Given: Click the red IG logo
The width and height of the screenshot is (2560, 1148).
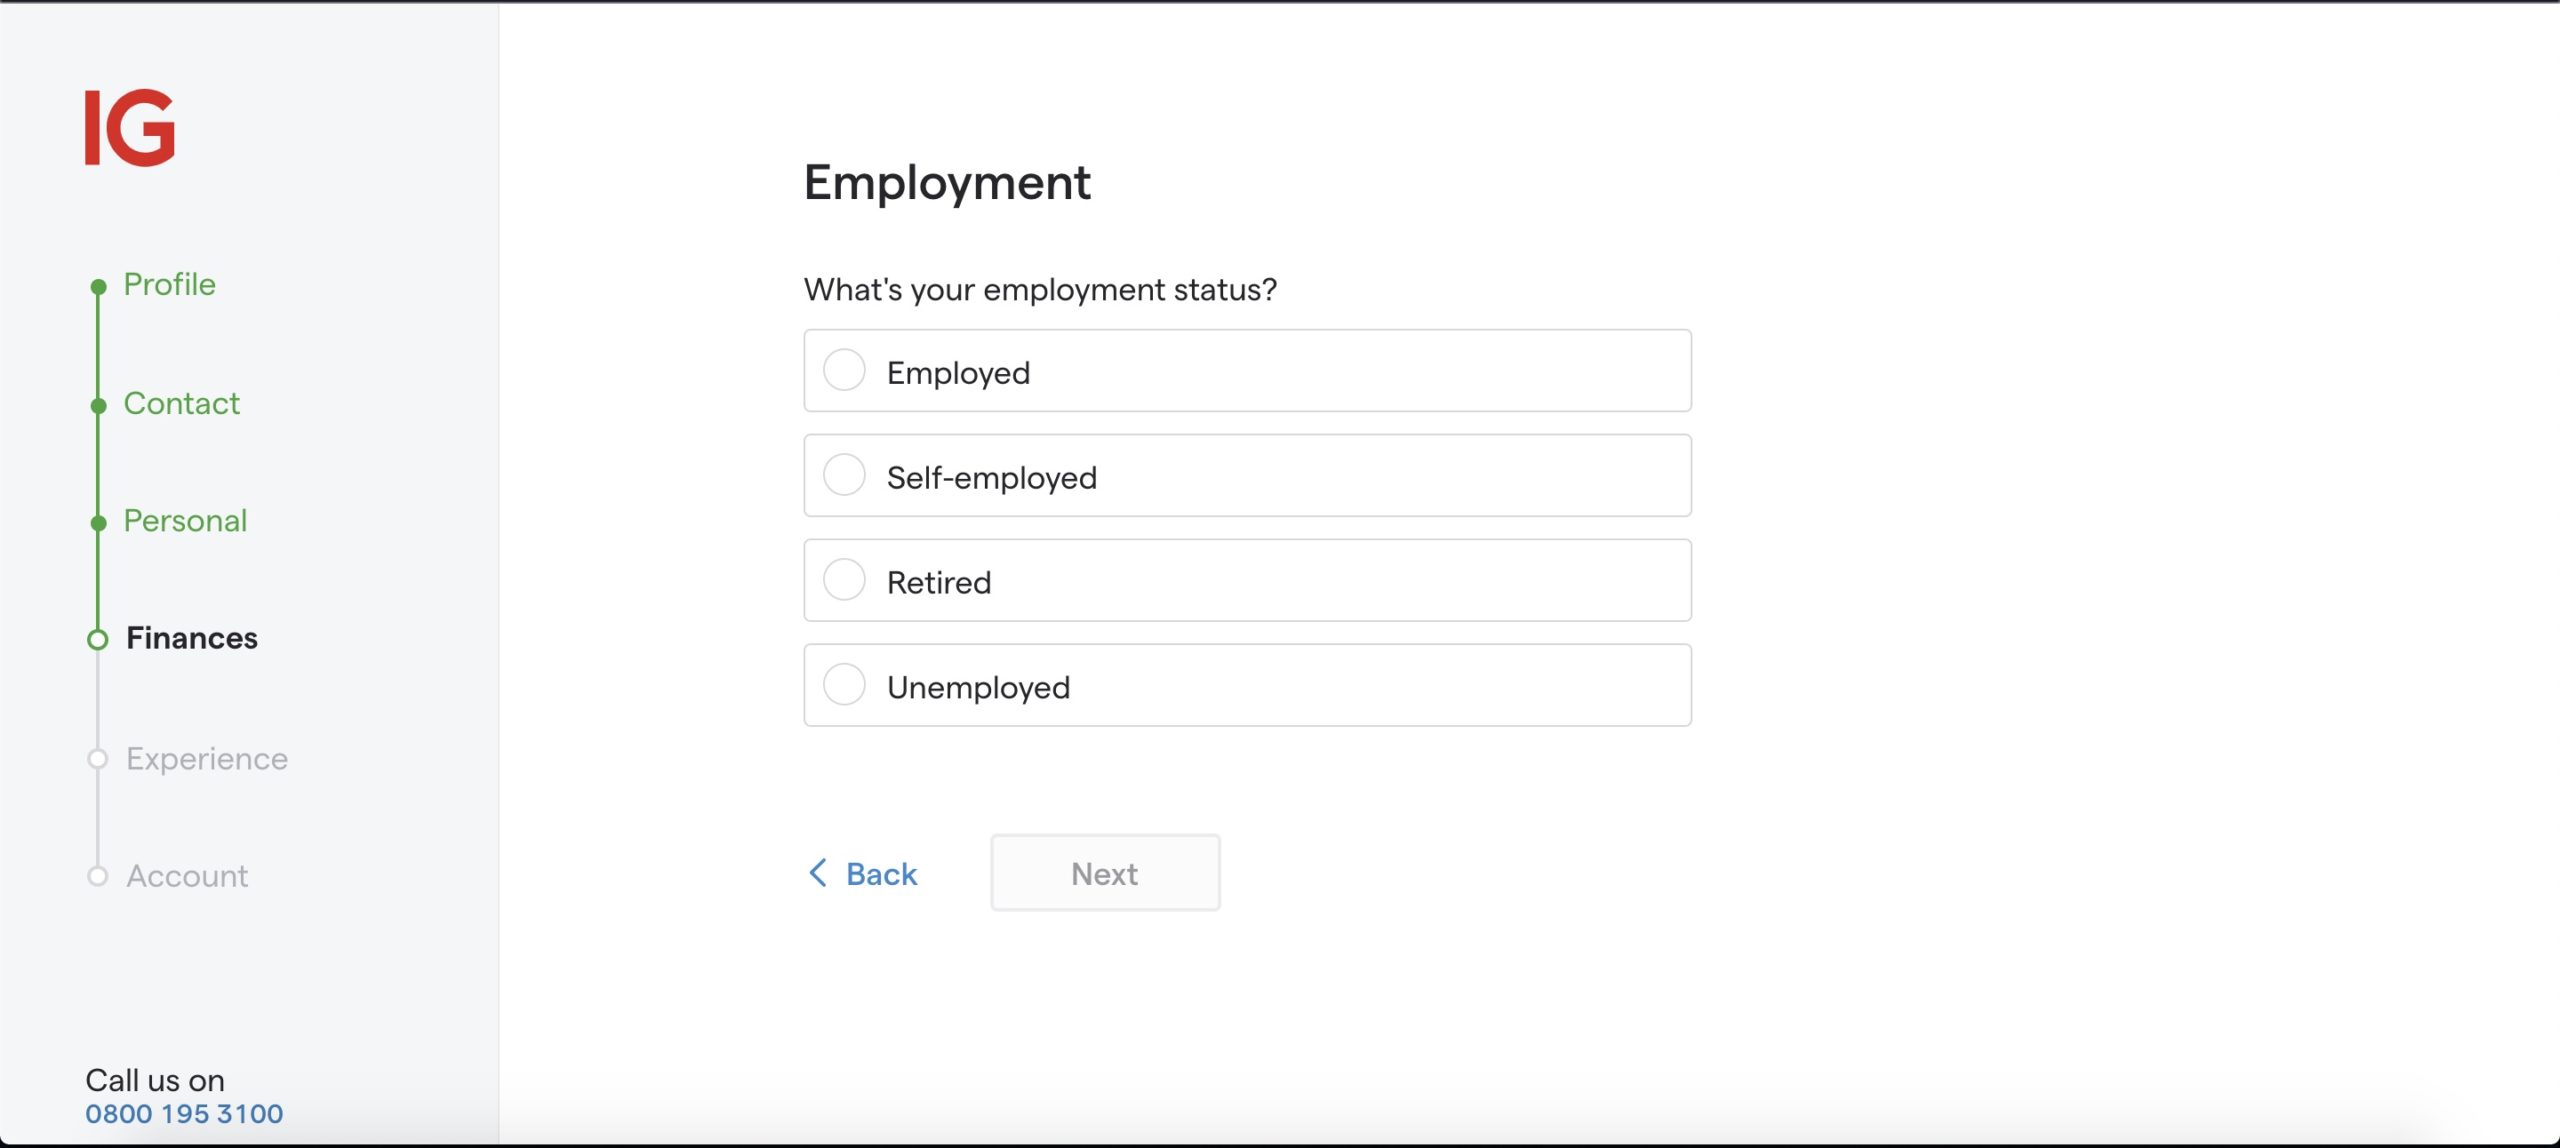Looking at the screenshot, I should 130,128.
